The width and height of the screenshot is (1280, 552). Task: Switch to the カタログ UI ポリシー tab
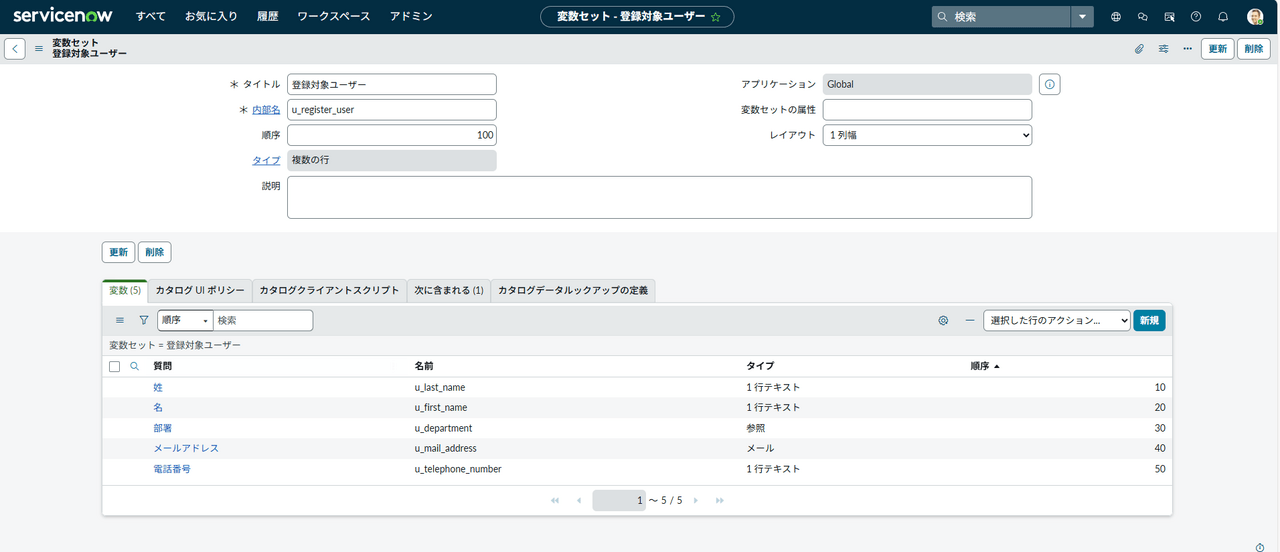200,290
